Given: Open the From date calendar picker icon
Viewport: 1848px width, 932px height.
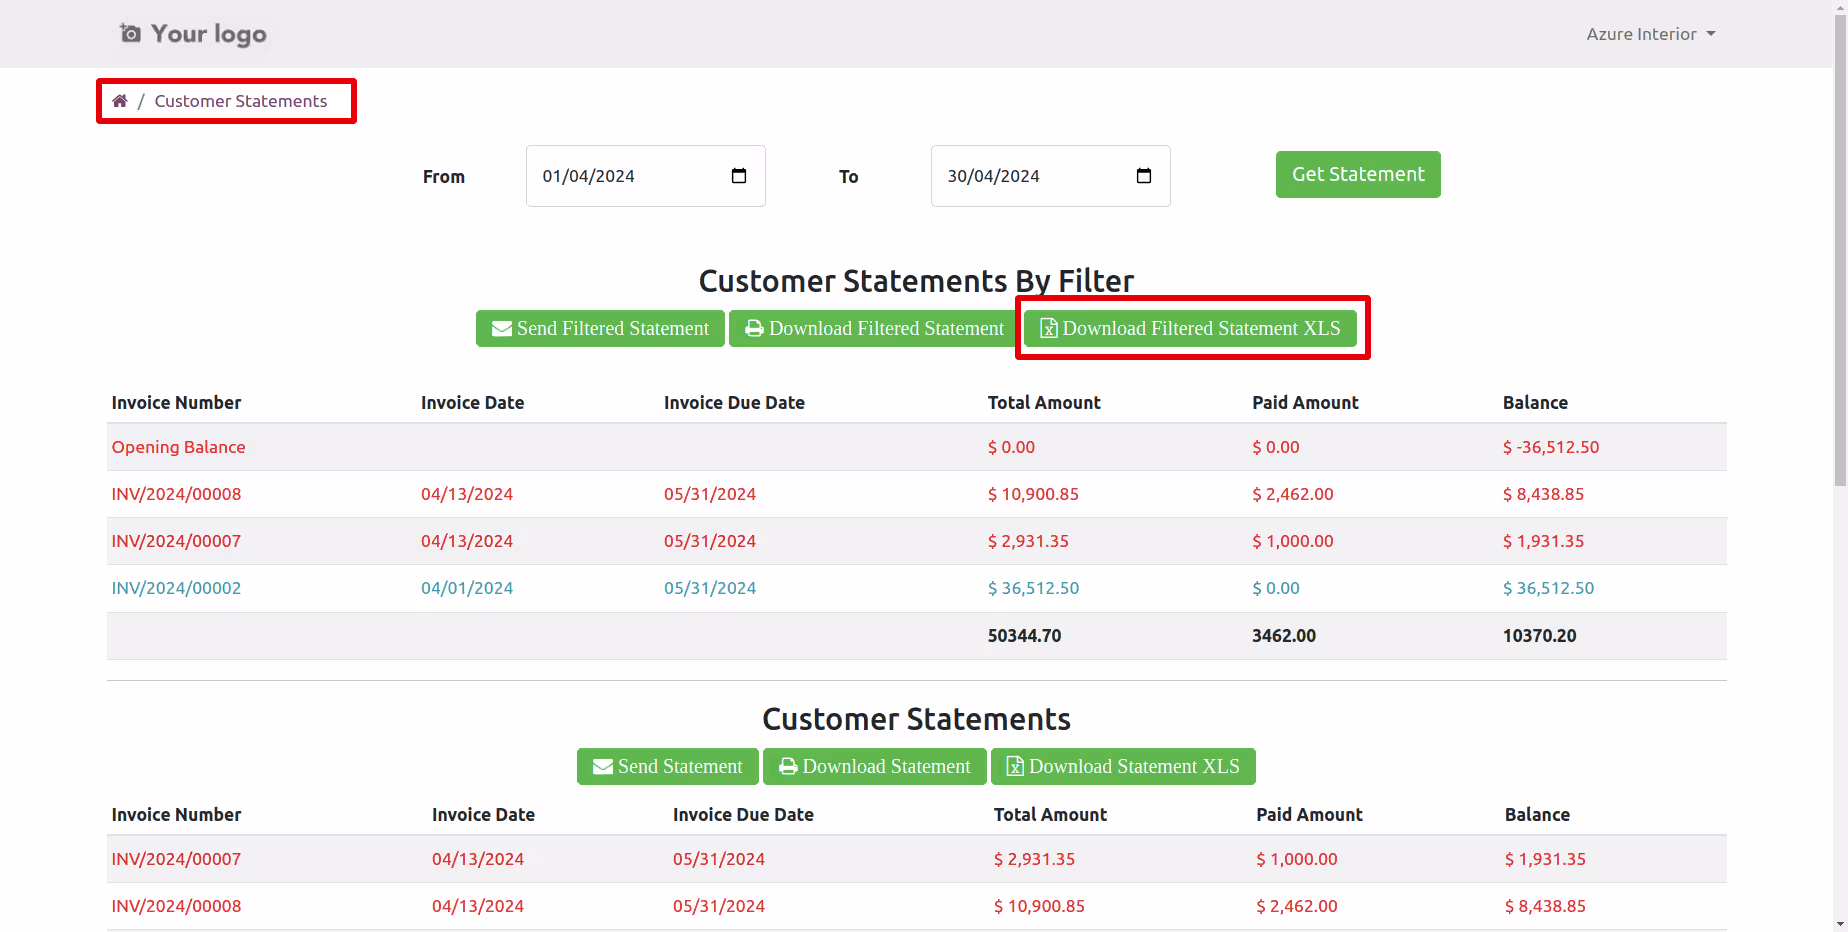Looking at the screenshot, I should point(739,176).
